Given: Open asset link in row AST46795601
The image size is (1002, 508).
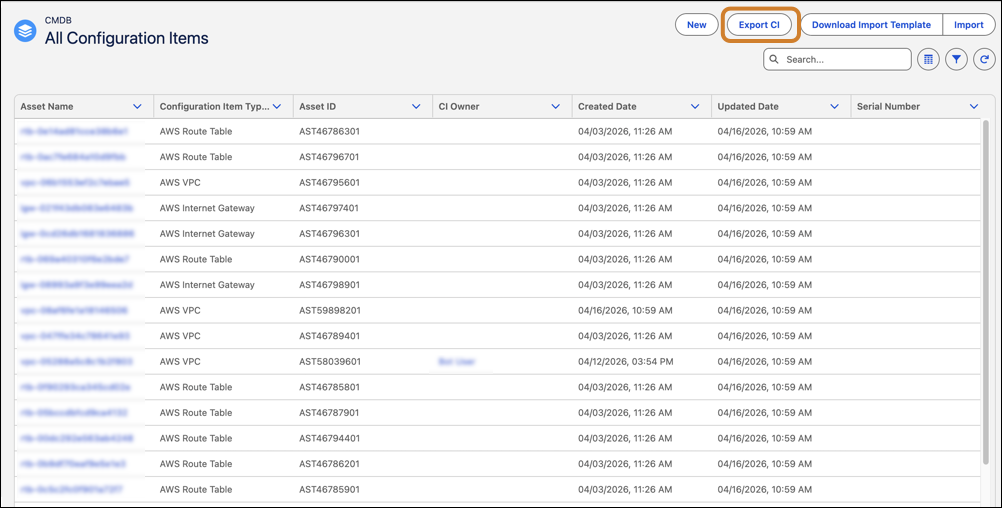Looking at the screenshot, I should [75, 183].
